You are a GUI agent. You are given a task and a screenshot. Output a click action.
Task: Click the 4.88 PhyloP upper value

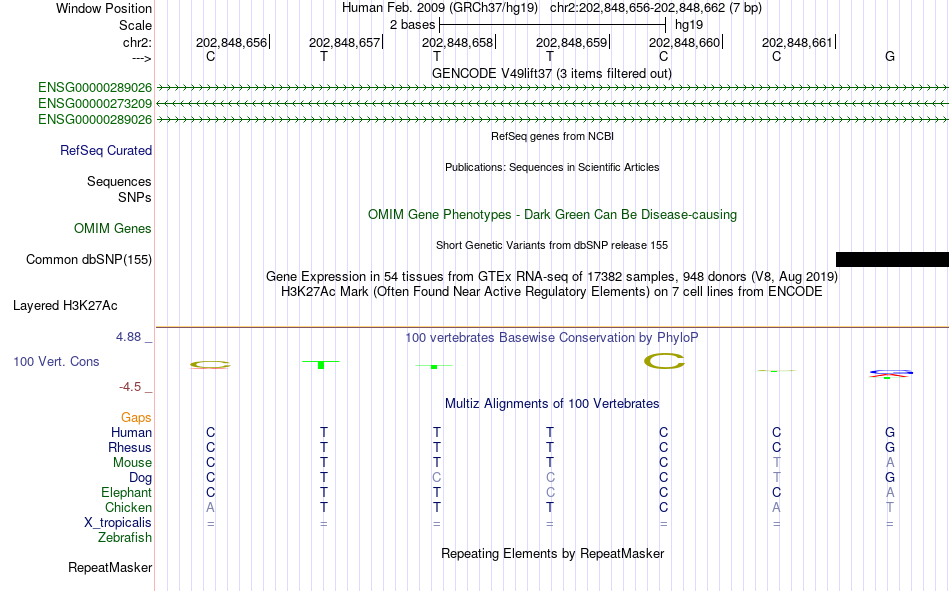128,336
